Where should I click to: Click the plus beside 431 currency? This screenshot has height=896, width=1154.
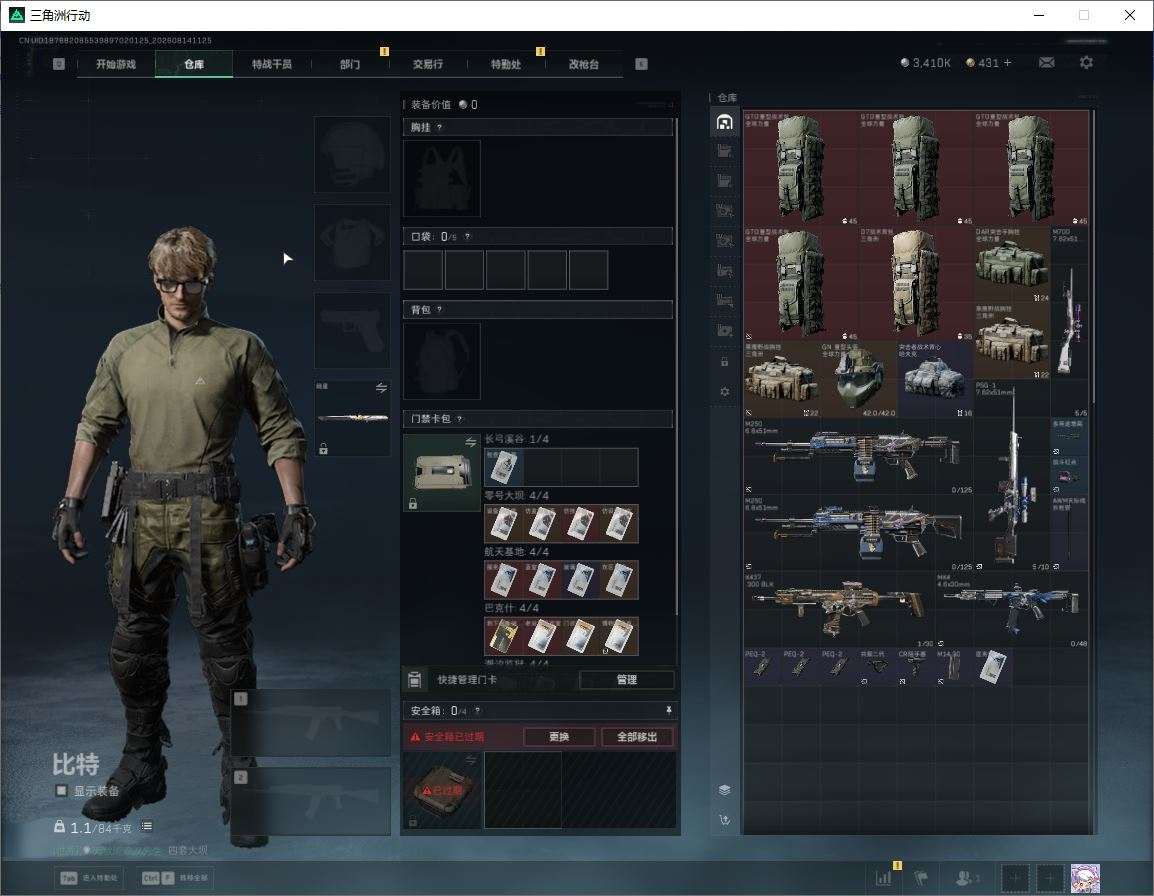tap(1008, 63)
